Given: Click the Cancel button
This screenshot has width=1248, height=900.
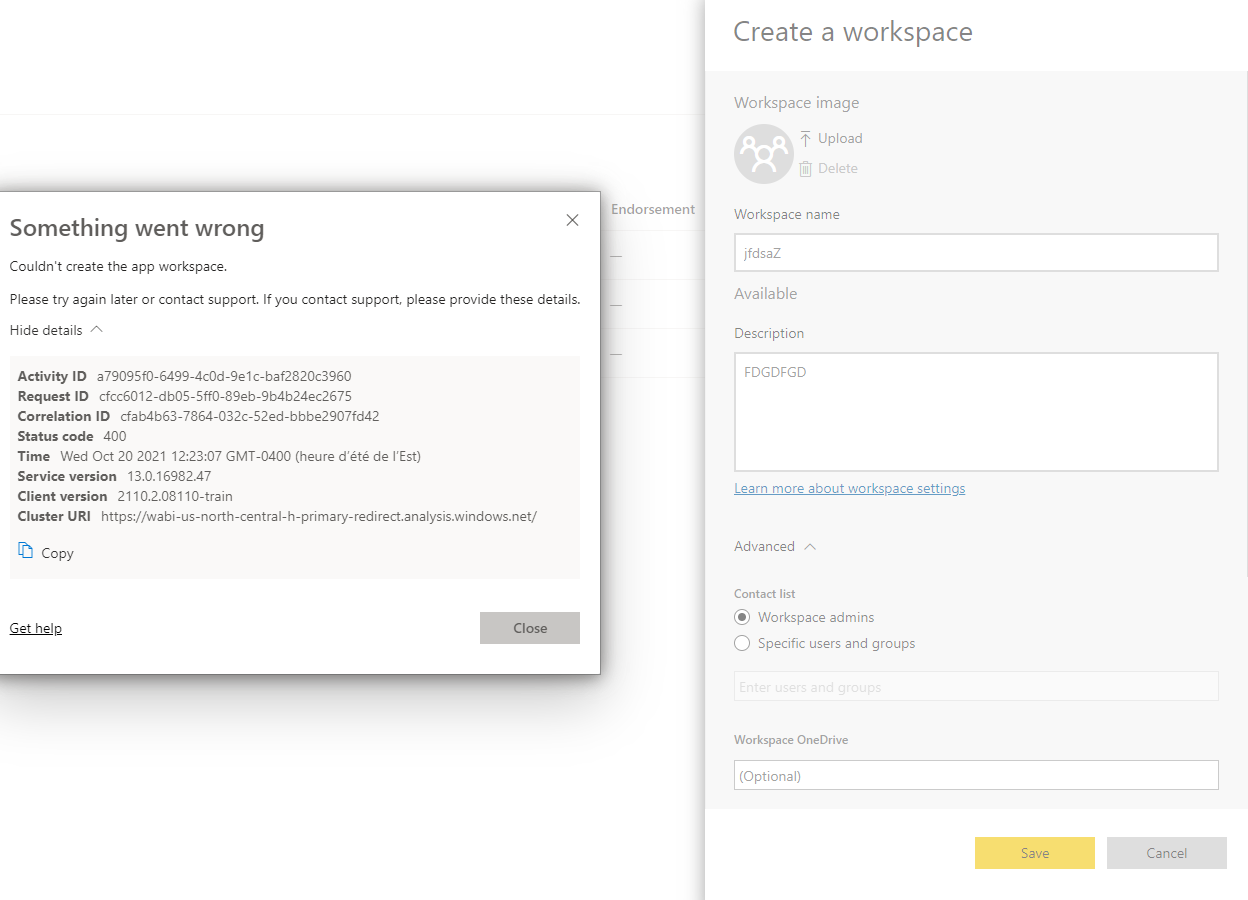Looking at the screenshot, I should click(1167, 853).
